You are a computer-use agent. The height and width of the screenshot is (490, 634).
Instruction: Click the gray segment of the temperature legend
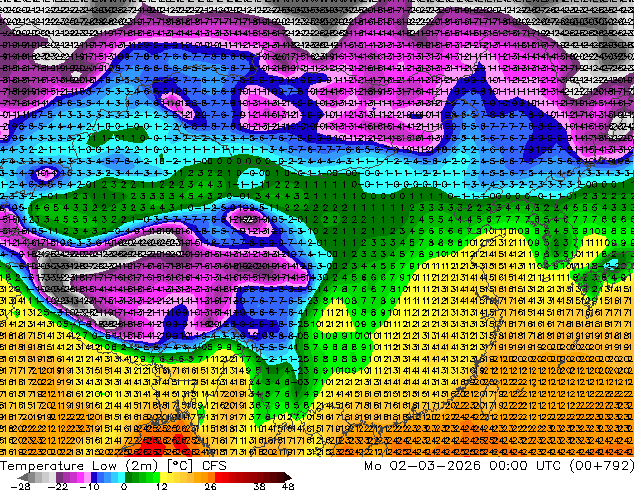[x=38, y=477]
